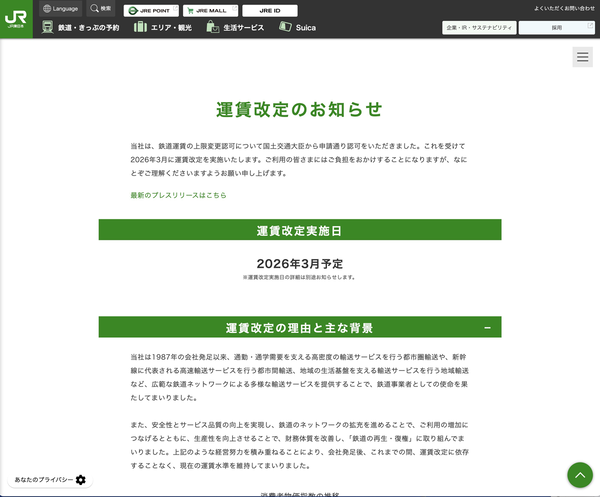This screenshot has height=497, width=600.
Task: Open 鉄道・きっぷの予約 menu
Action: [x=80, y=28]
